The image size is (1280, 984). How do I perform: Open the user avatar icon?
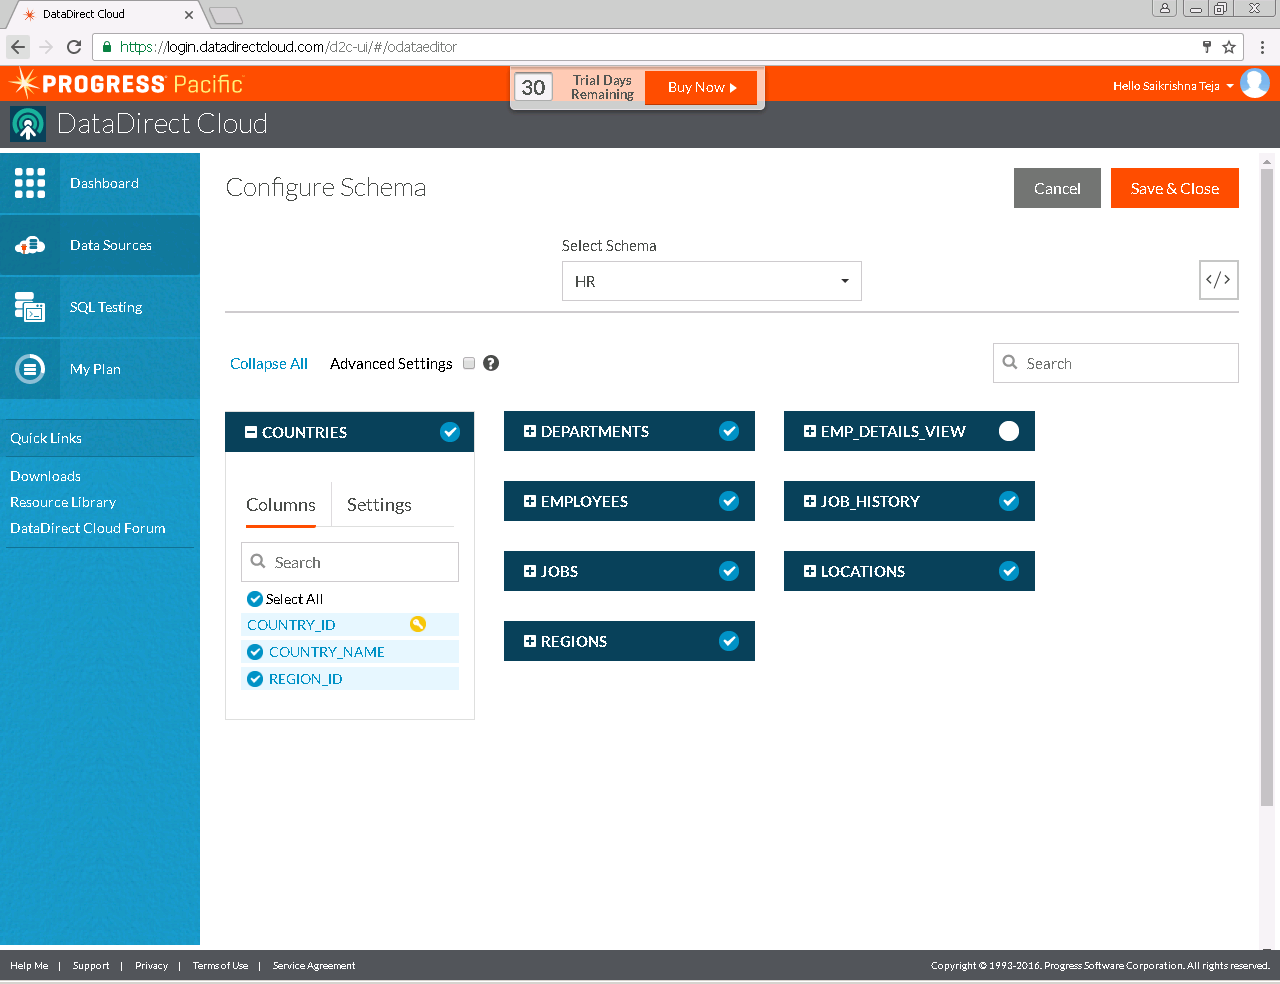click(x=1255, y=83)
